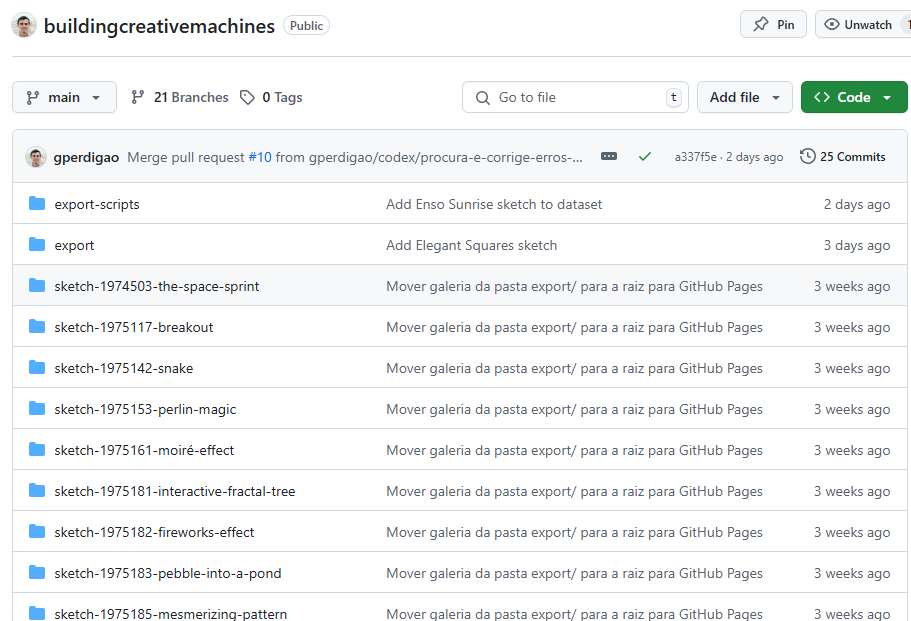This screenshot has height=621, width=911.
Task: Open sketch-1975185-mesmerizing-pattern folder
Action: (x=171, y=614)
